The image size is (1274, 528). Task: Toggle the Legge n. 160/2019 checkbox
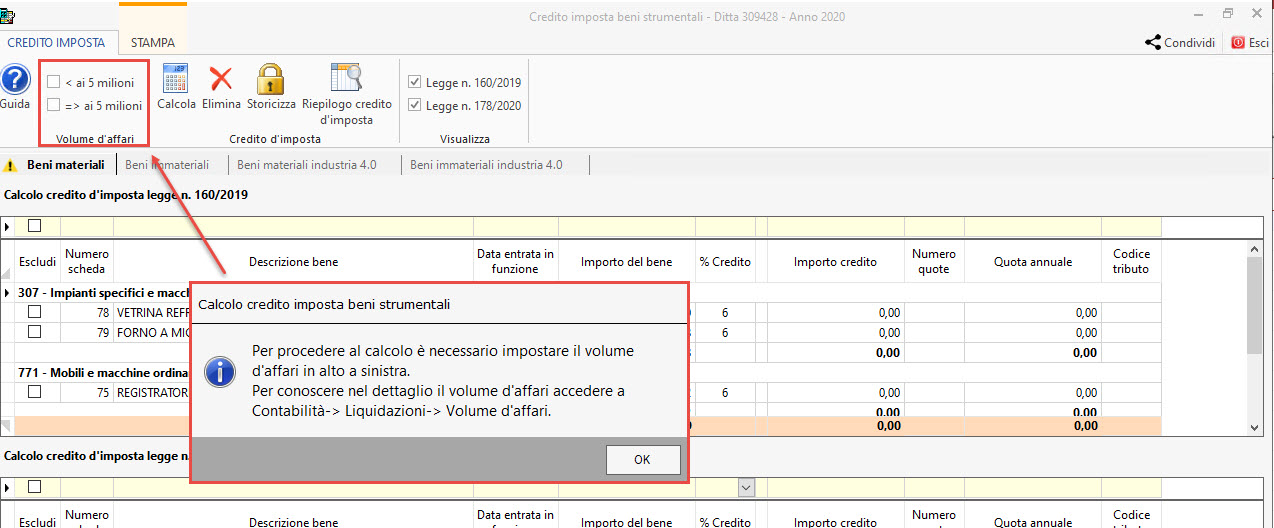[x=415, y=82]
